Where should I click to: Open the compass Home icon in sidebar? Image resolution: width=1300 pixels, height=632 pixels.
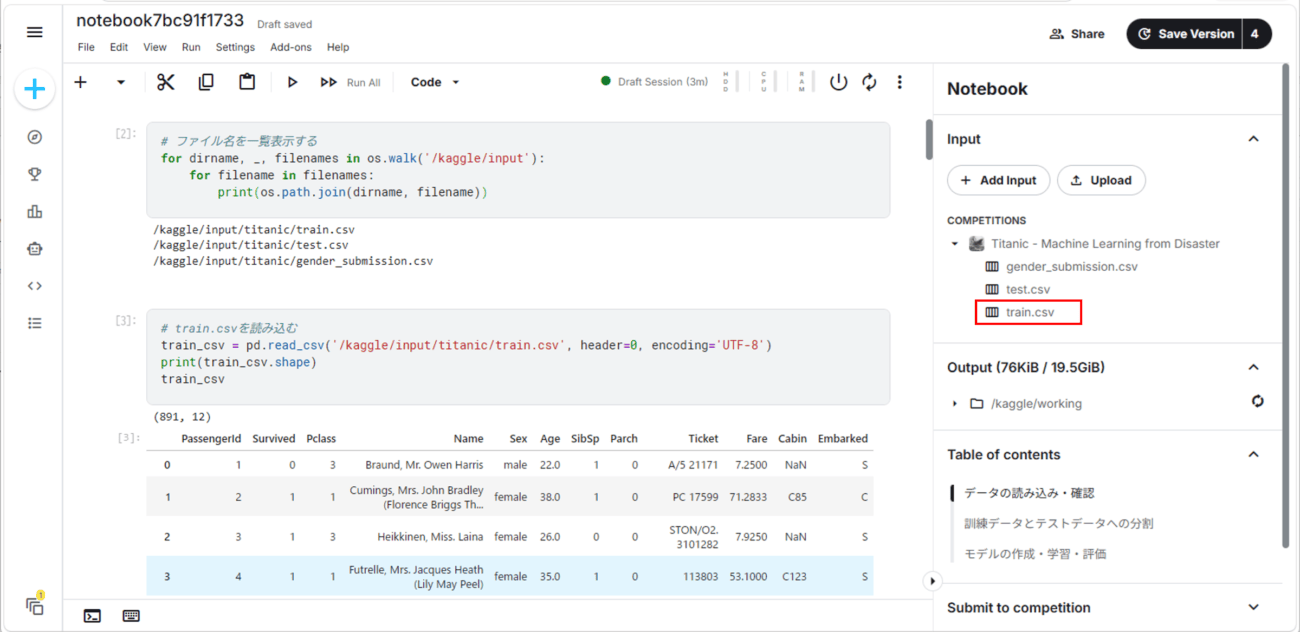pyautogui.click(x=35, y=137)
